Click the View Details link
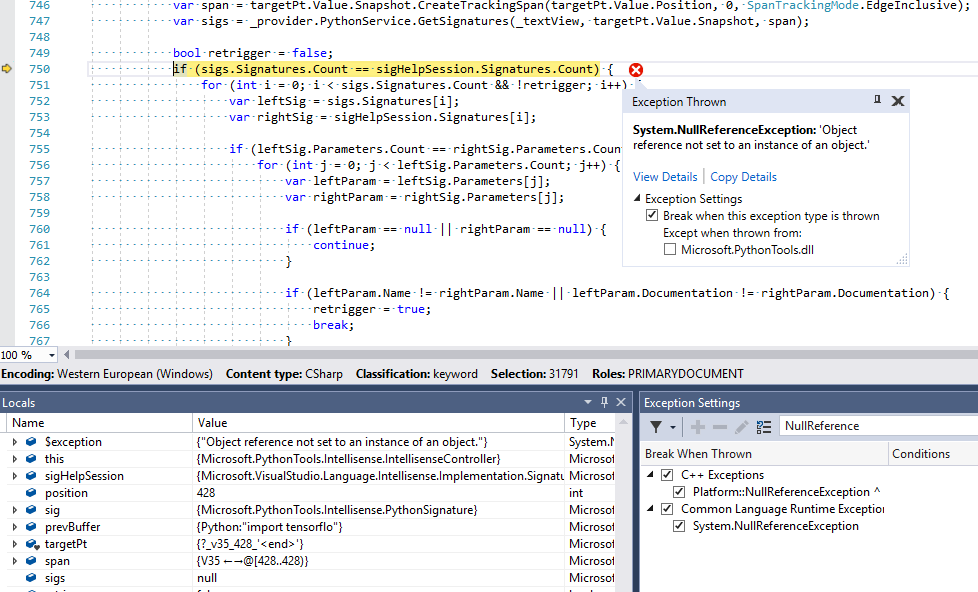Viewport: 978px width, 592px height. tap(664, 176)
